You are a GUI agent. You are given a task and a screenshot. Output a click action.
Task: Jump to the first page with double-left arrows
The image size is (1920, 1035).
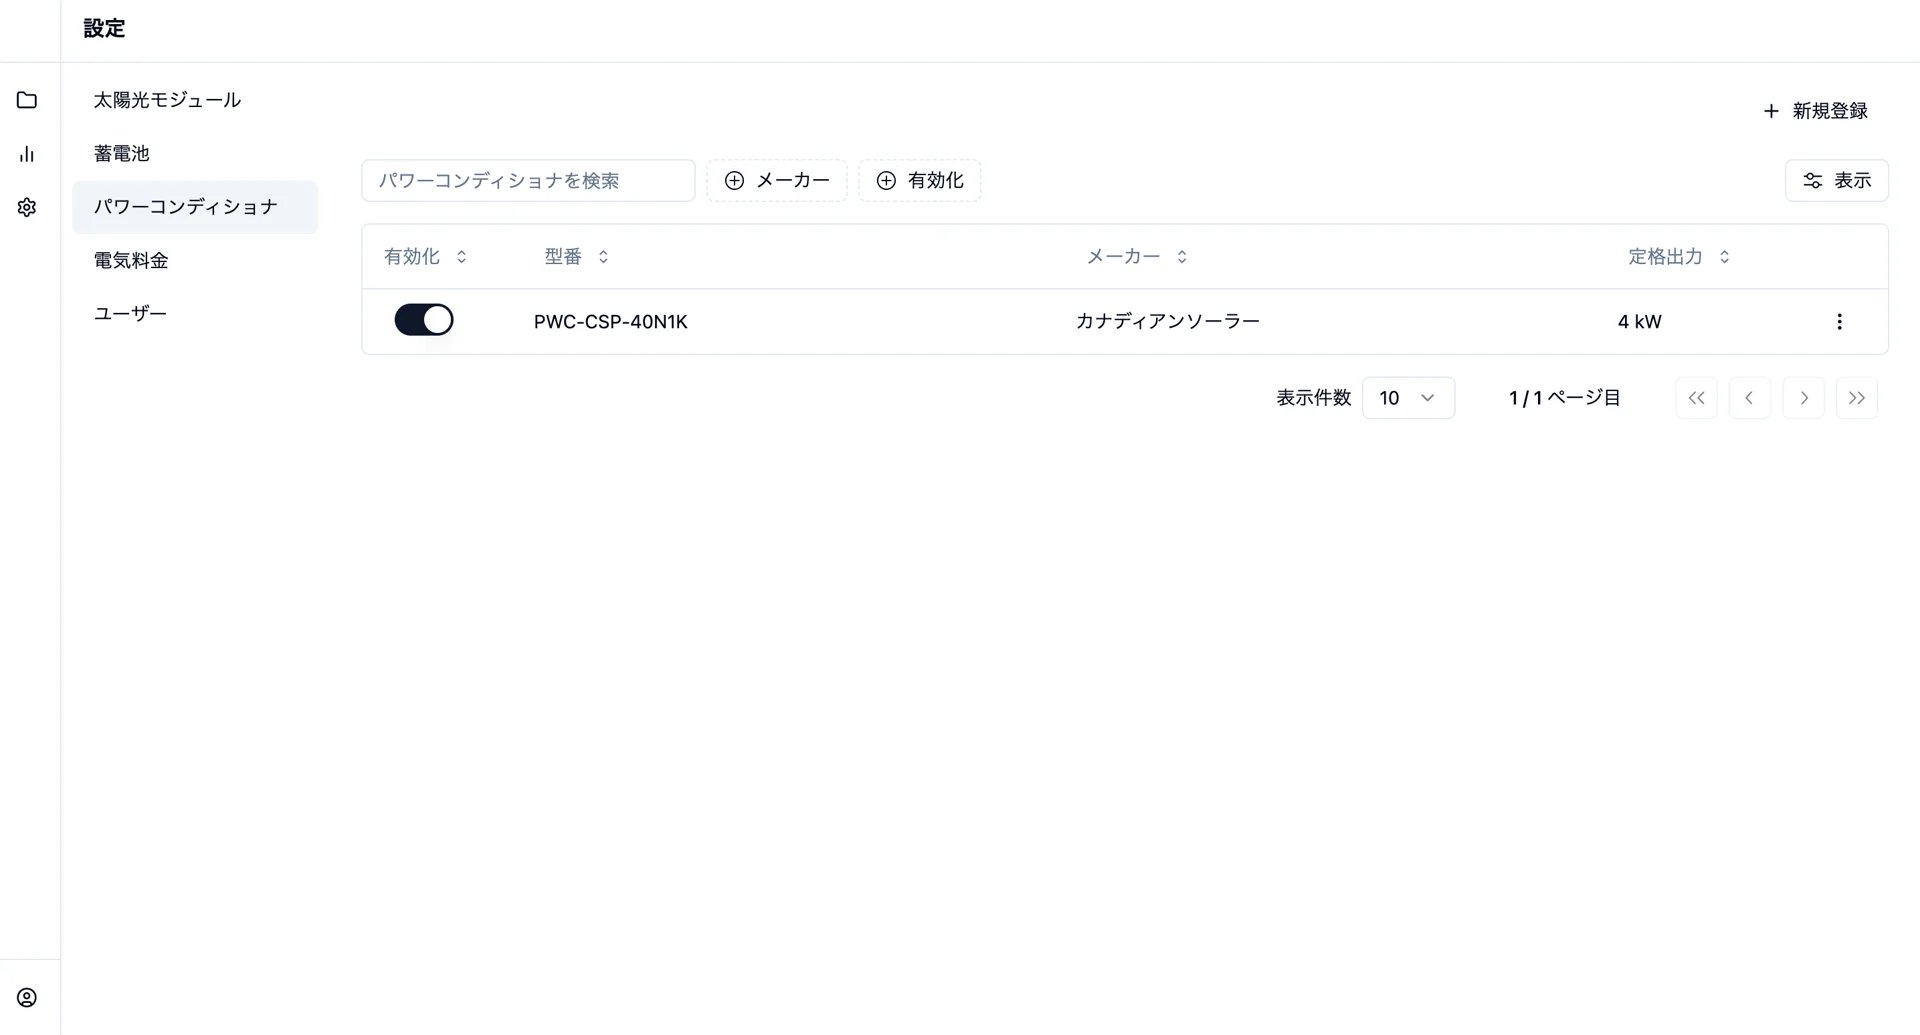[x=1696, y=398]
